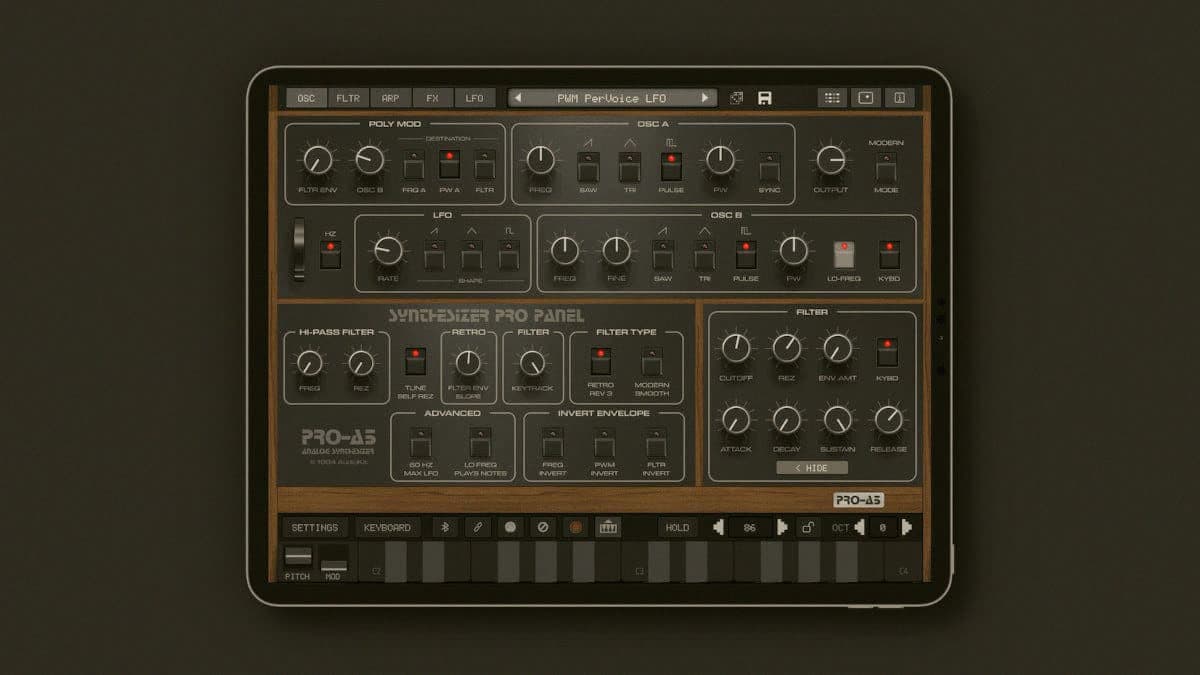This screenshot has height=675, width=1200.
Task: Enable OSC A triangle wave switch
Action: 630,165
